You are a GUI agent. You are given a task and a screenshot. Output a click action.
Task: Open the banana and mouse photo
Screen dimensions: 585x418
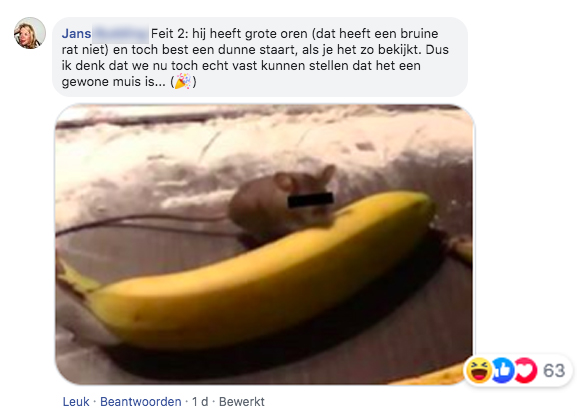[265, 244]
